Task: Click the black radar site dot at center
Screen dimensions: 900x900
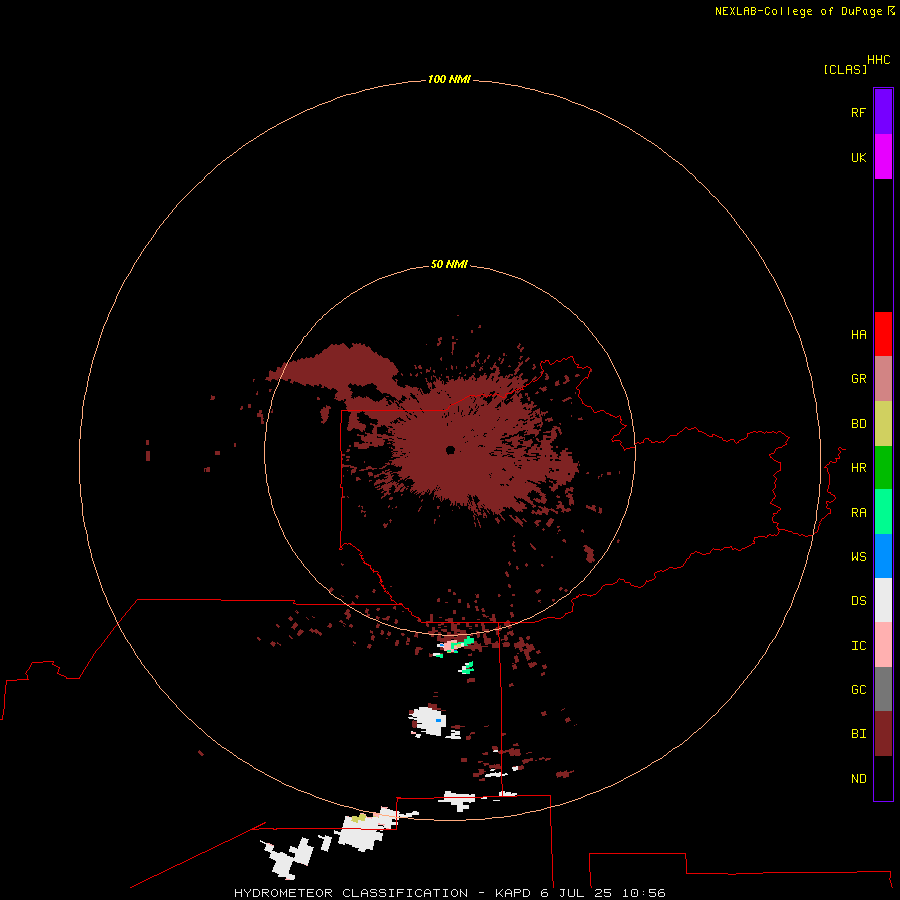Action: pos(451,450)
